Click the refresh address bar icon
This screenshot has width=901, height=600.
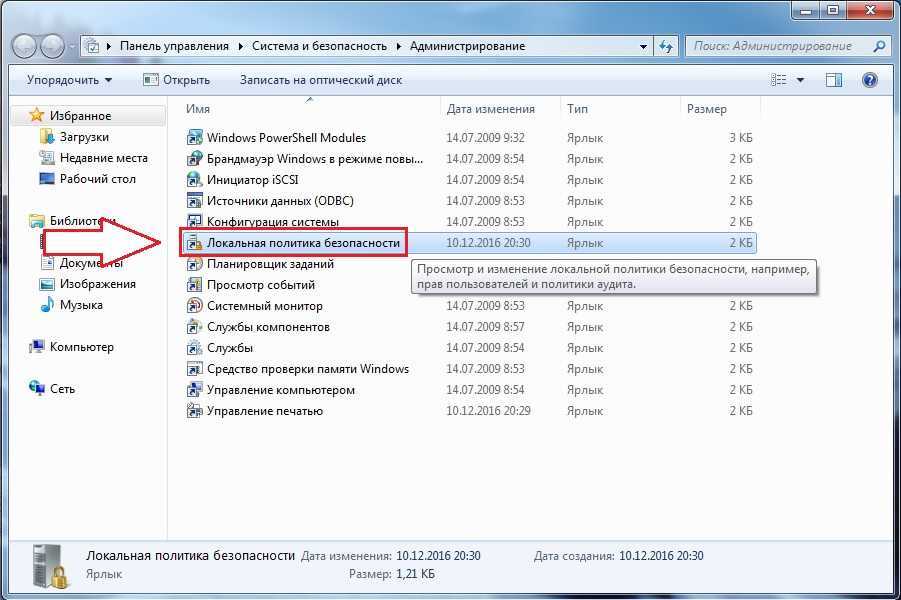(x=665, y=46)
